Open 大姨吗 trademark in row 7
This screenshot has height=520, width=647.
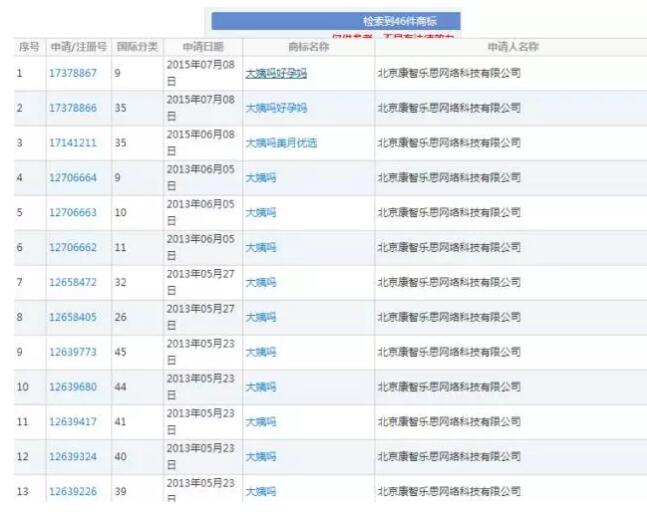coord(261,283)
